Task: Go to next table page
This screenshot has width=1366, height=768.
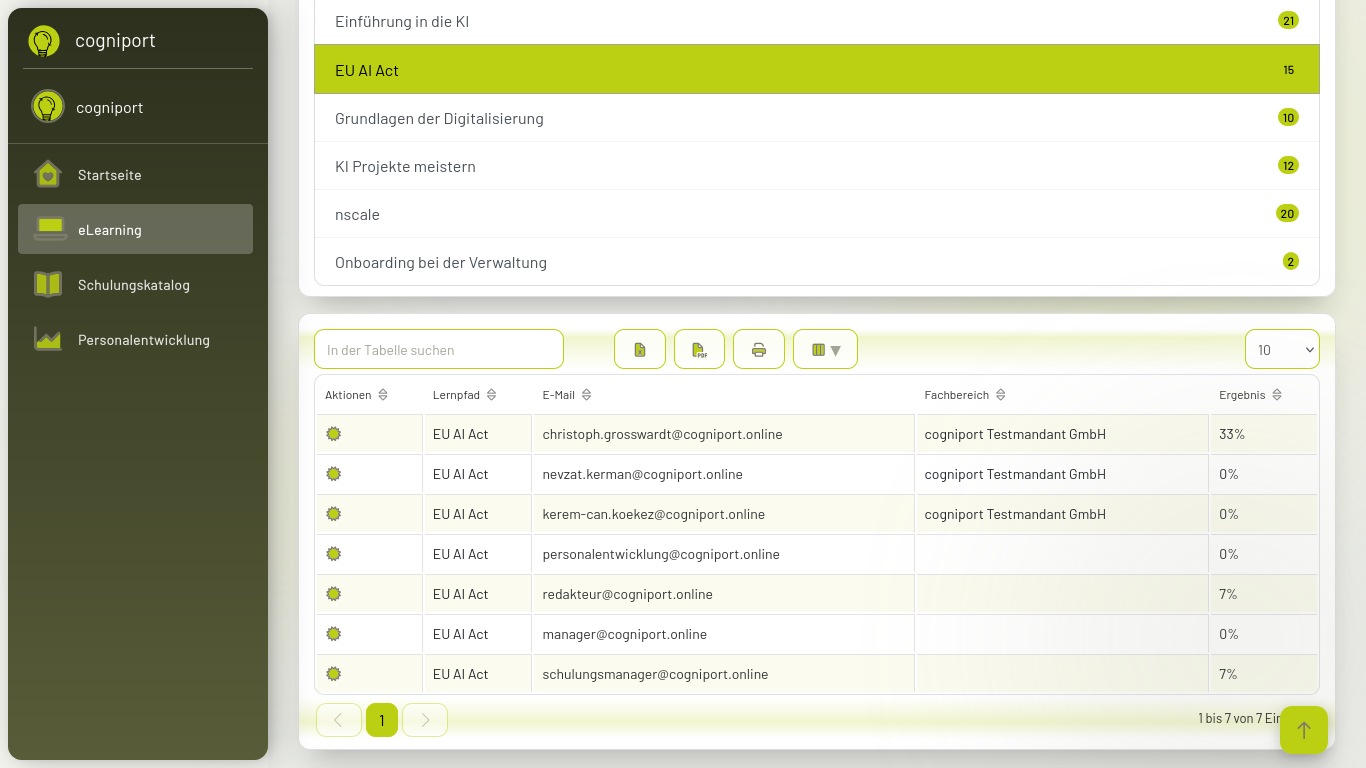Action: click(x=425, y=720)
